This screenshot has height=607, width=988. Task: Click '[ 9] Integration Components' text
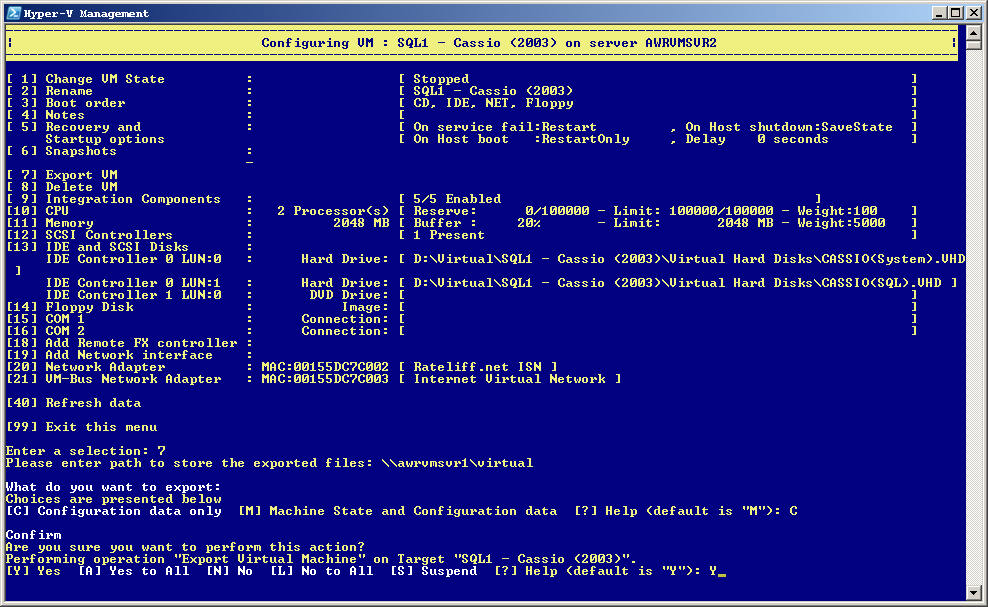tap(113, 199)
